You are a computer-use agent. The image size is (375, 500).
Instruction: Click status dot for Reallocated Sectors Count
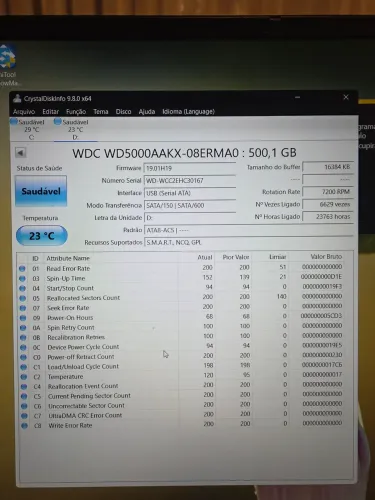23,298
